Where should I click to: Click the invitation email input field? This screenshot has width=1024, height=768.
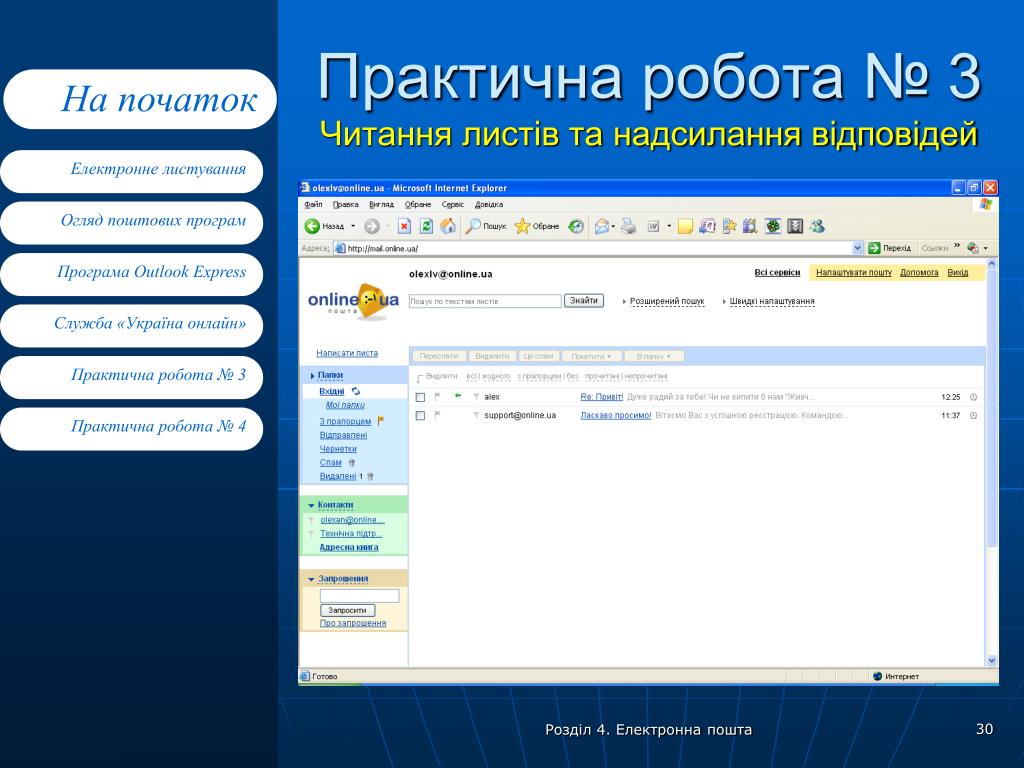(x=359, y=596)
